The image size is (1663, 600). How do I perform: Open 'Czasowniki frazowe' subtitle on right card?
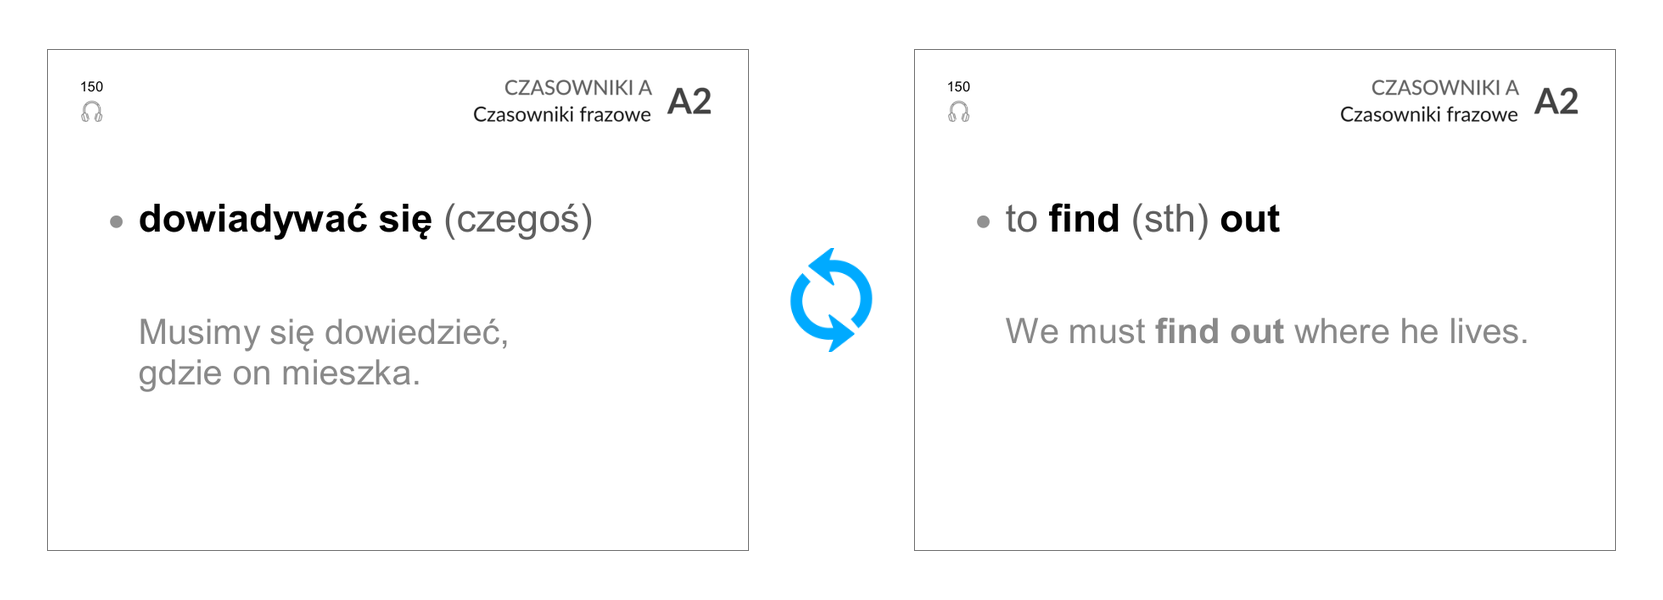[1429, 115]
